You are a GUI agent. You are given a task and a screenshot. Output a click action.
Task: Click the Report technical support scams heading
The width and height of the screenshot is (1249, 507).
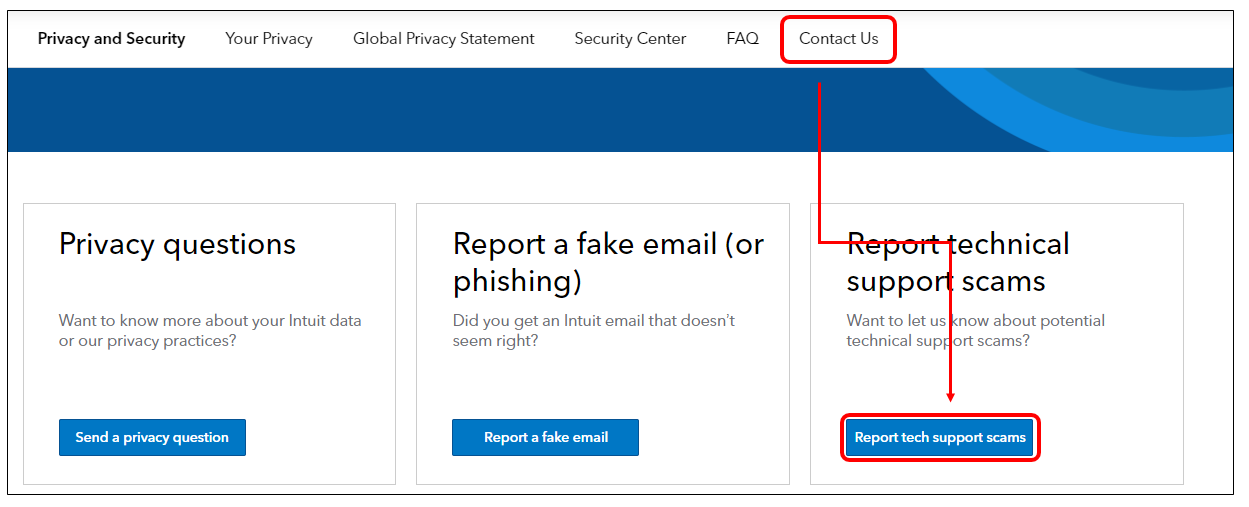tap(957, 263)
